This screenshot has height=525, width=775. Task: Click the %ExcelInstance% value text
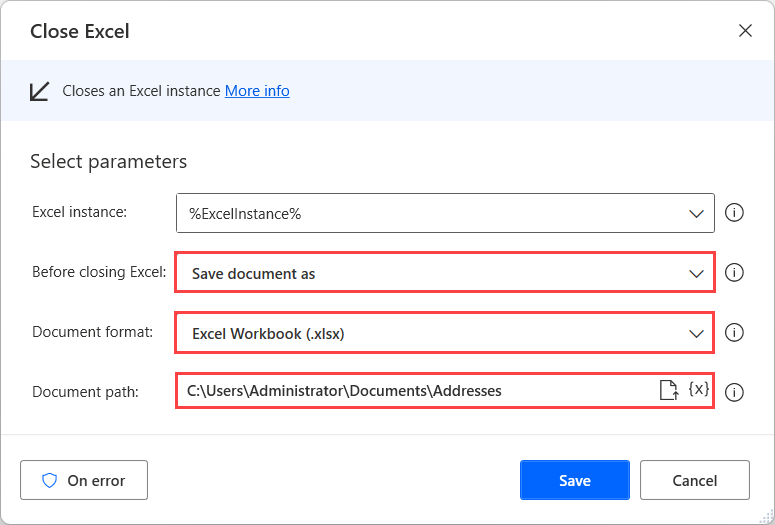tap(245, 214)
